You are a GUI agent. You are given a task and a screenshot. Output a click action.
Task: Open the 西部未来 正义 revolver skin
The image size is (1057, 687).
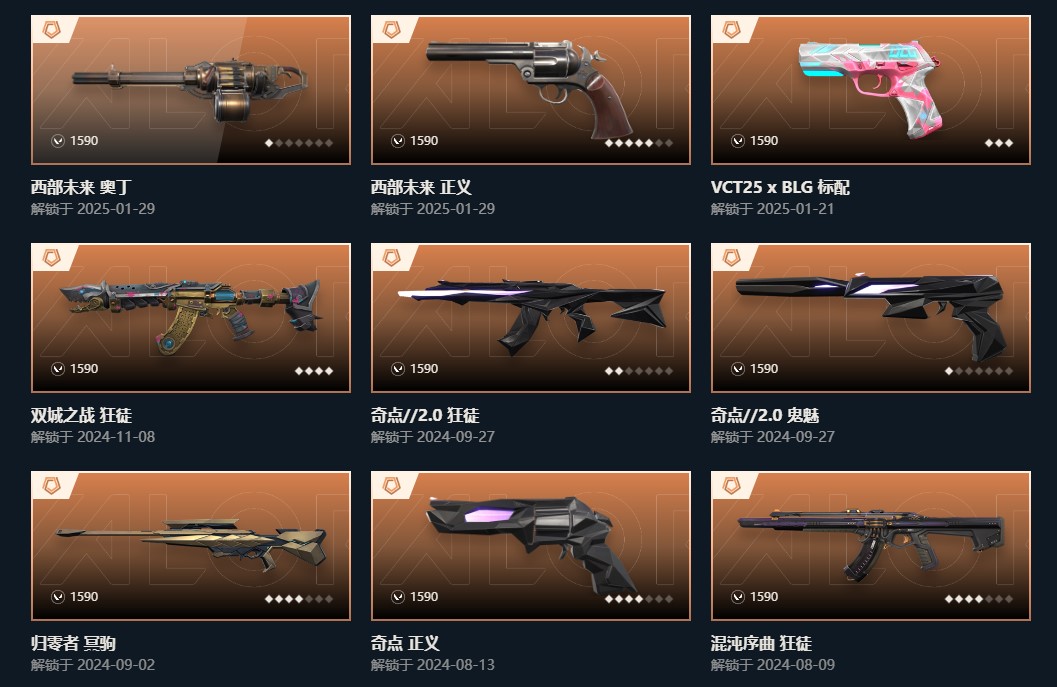click(x=531, y=90)
